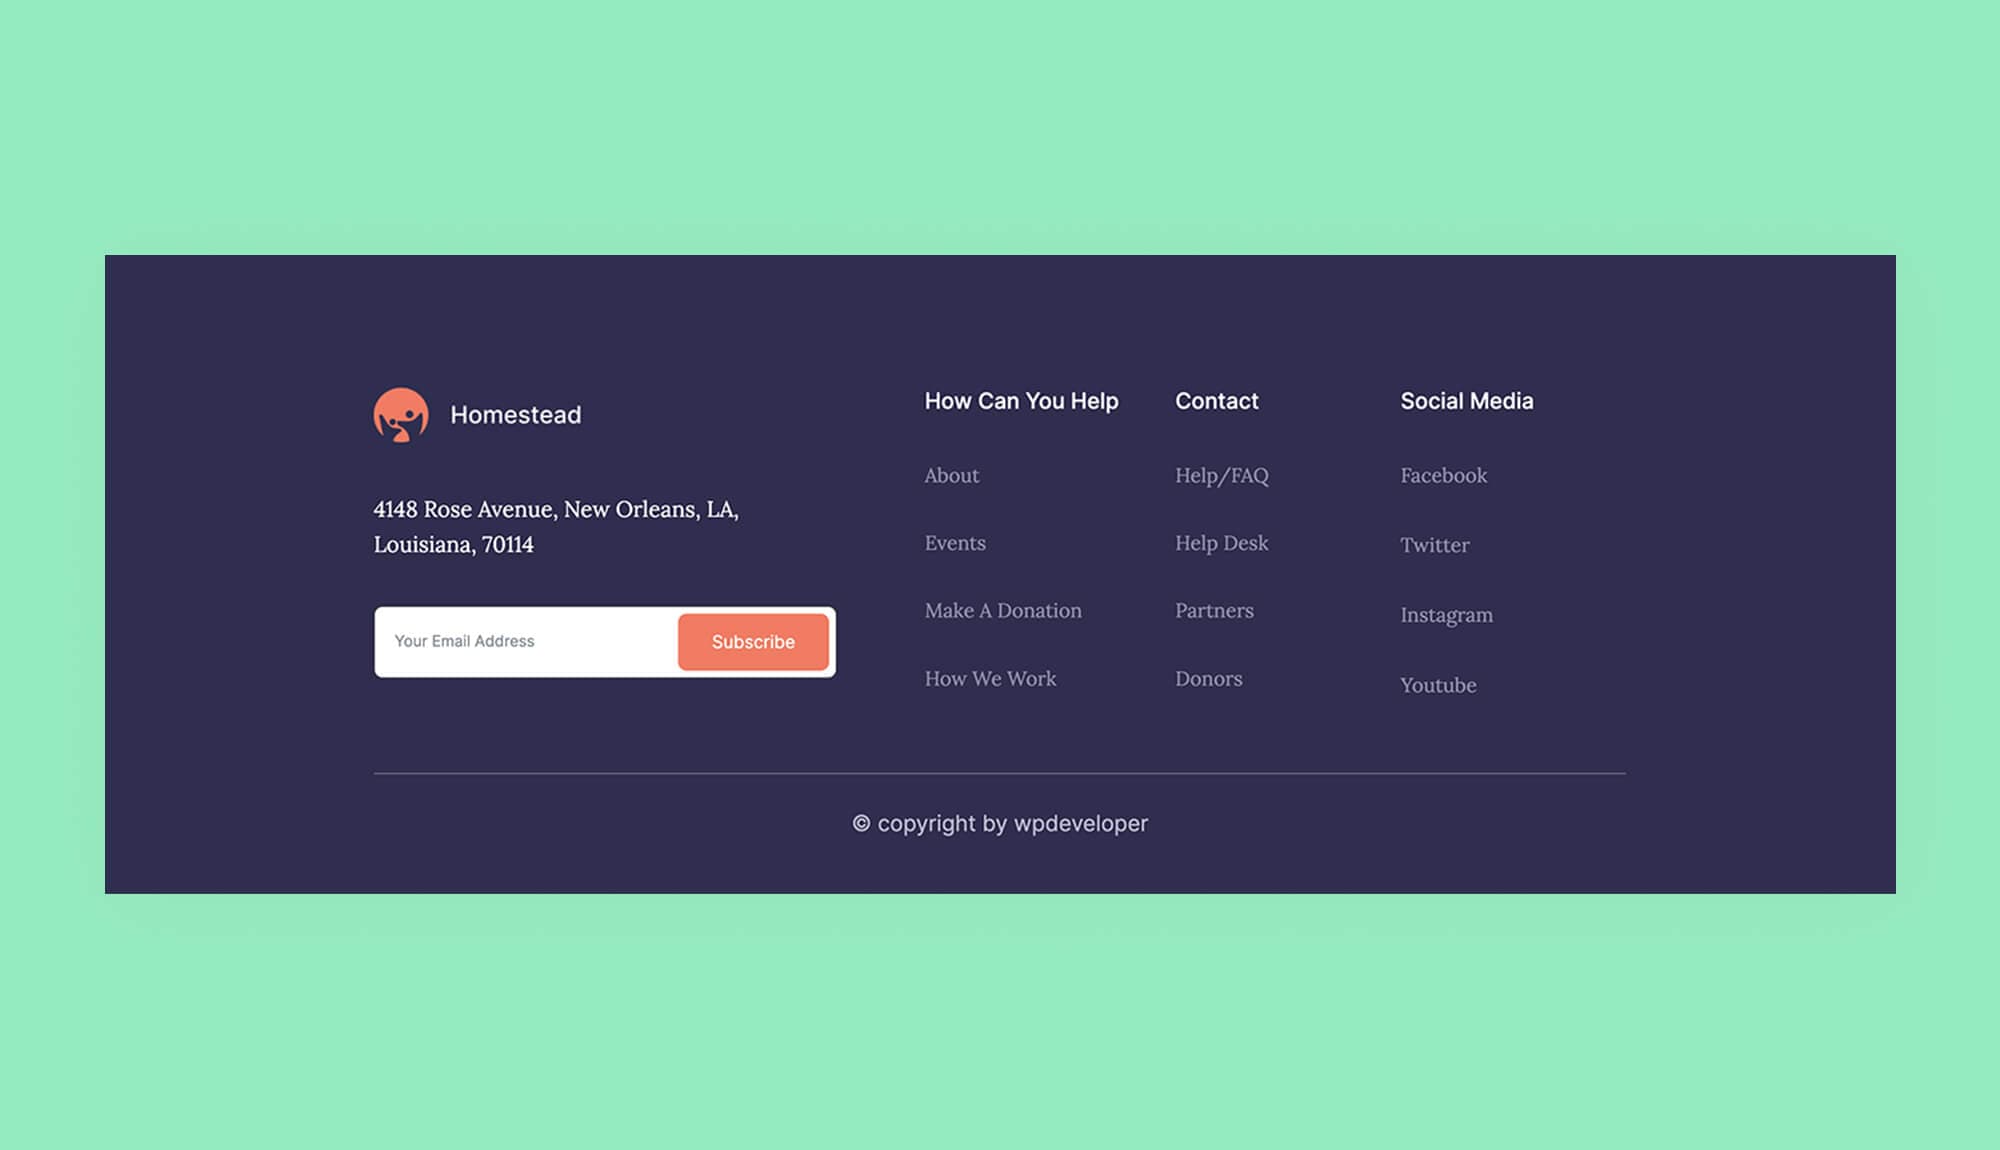2000x1150 pixels.
Task: Click the Homestead brand name text
Action: pyautogui.click(x=516, y=415)
